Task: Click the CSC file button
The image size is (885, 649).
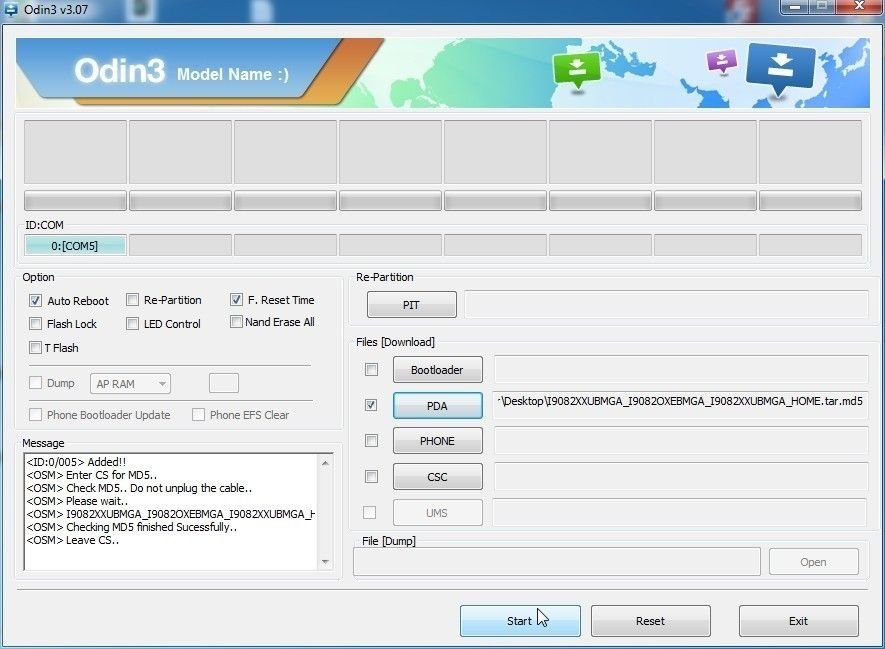Action: (437, 477)
